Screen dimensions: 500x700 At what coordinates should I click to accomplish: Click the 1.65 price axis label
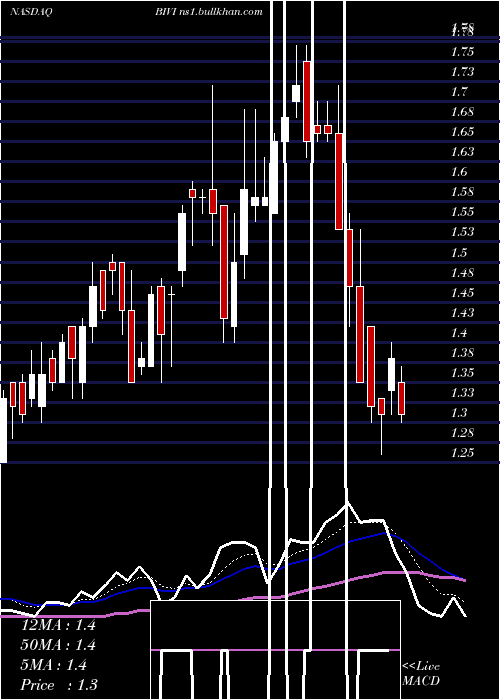point(462,132)
